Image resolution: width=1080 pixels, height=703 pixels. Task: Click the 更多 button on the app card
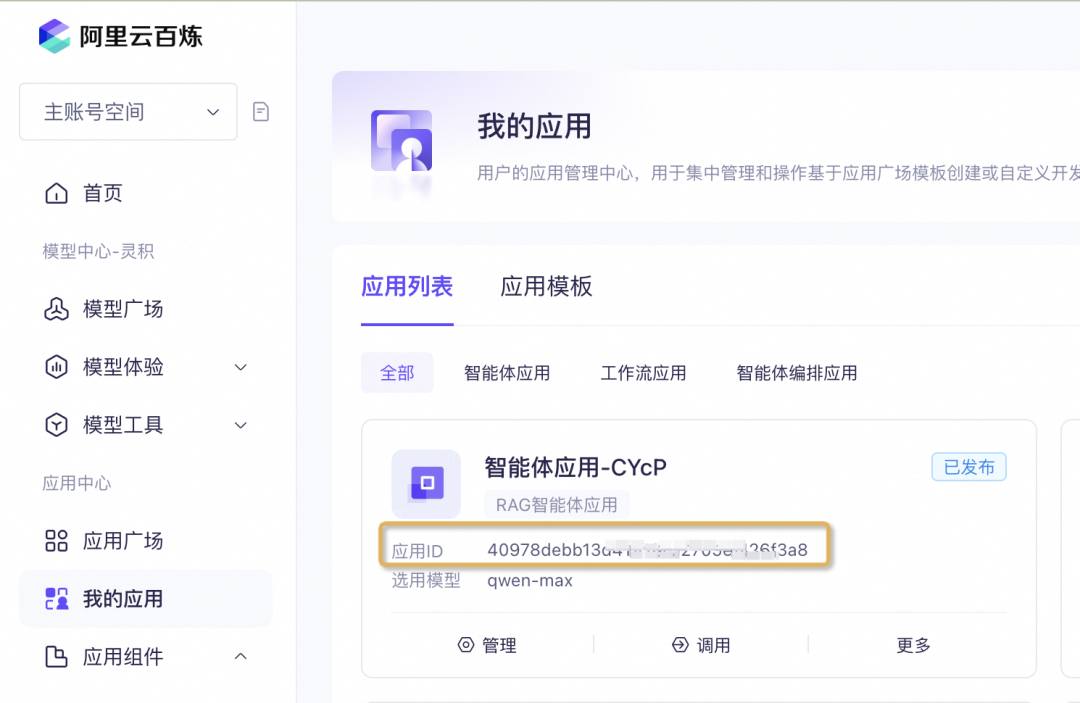pos(913,645)
